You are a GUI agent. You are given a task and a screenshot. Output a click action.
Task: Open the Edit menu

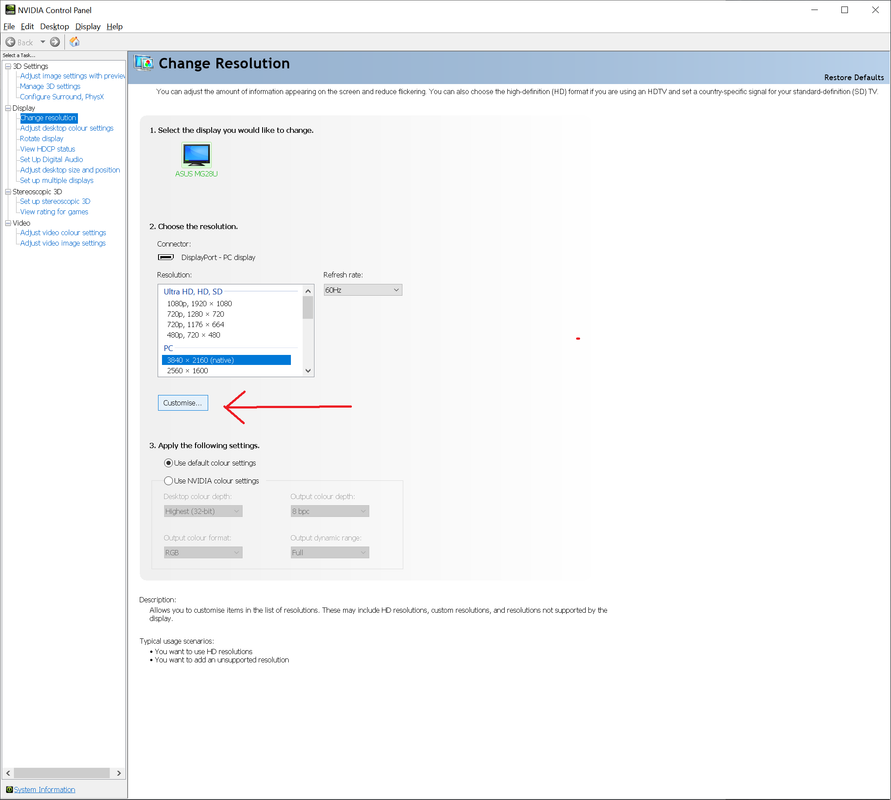pyautogui.click(x=27, y=26)
